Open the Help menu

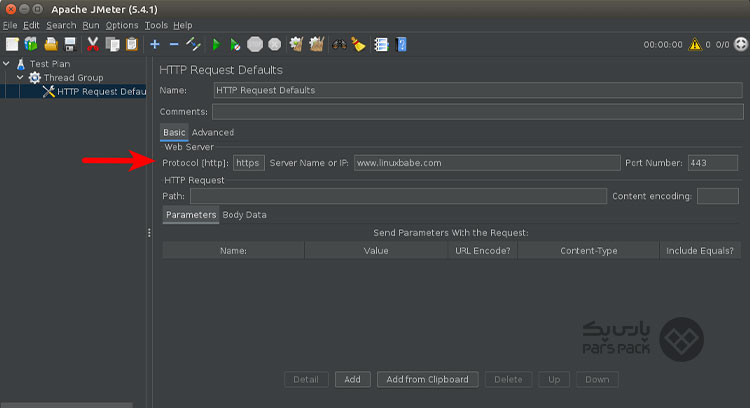(x=183, y=25)
